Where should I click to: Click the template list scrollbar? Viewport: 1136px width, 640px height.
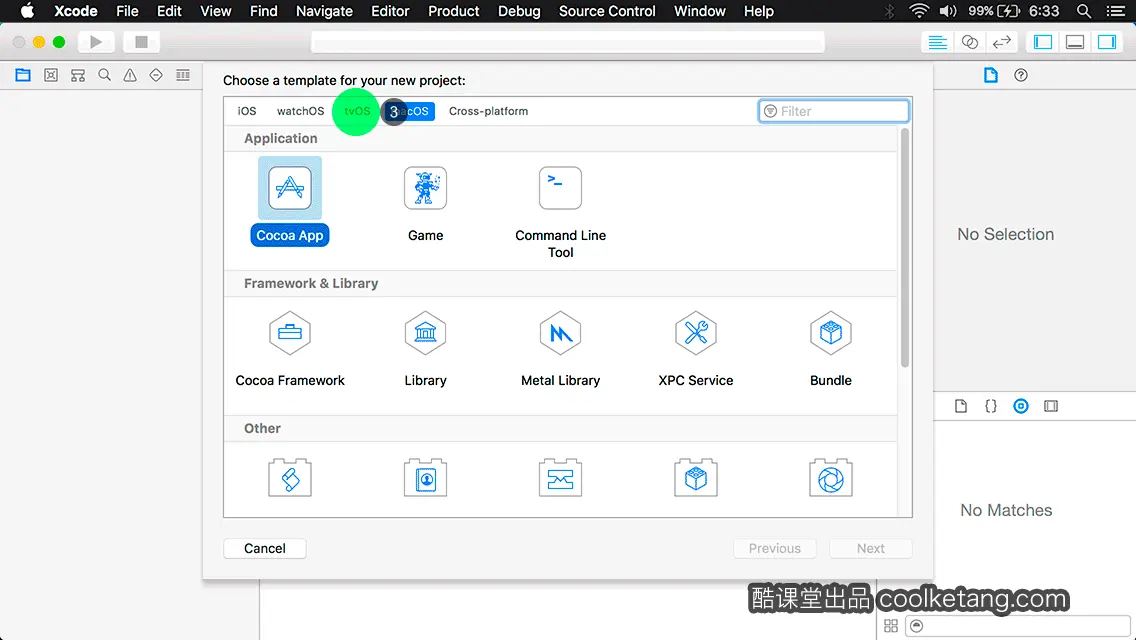[904, 248]
